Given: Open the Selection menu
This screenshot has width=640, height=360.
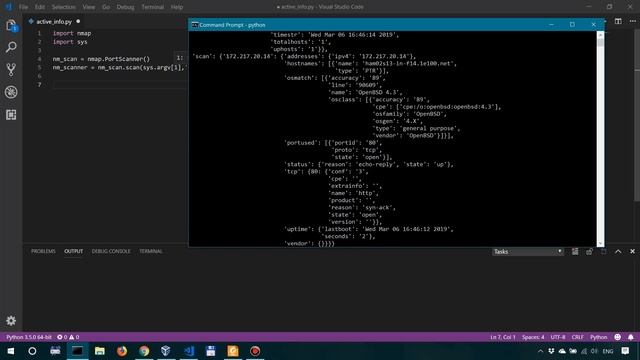Looking at the screenshot, I should tap(64, 7).
